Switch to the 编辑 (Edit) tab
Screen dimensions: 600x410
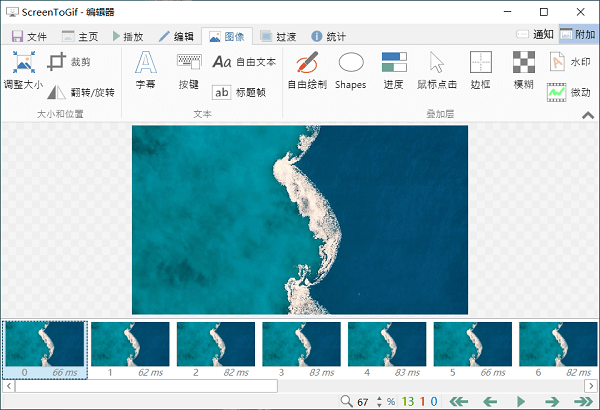click(x=176, y=36)
